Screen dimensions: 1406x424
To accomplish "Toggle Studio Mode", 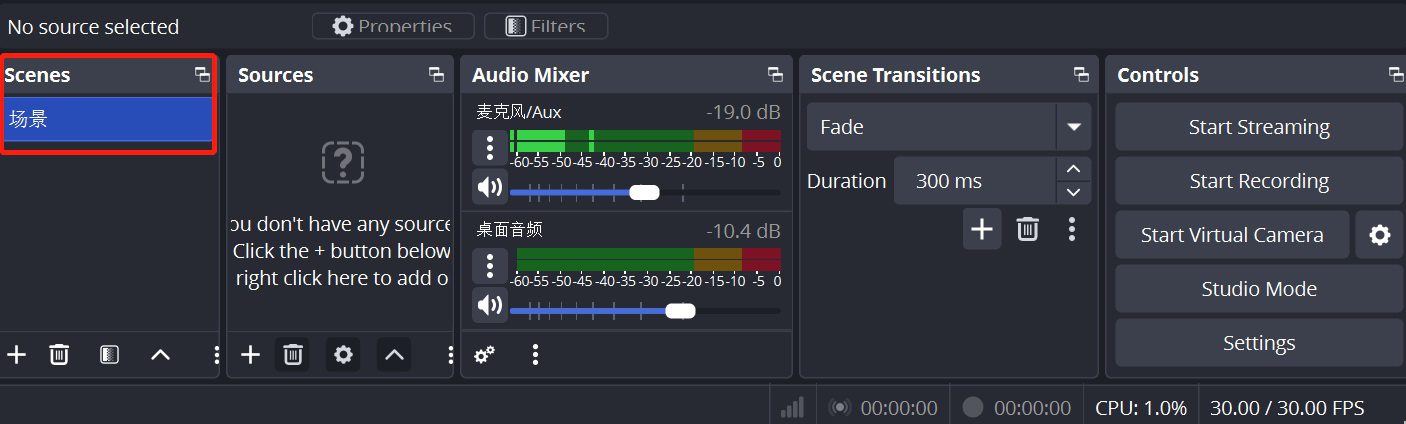I will (x=1258, y=289).
